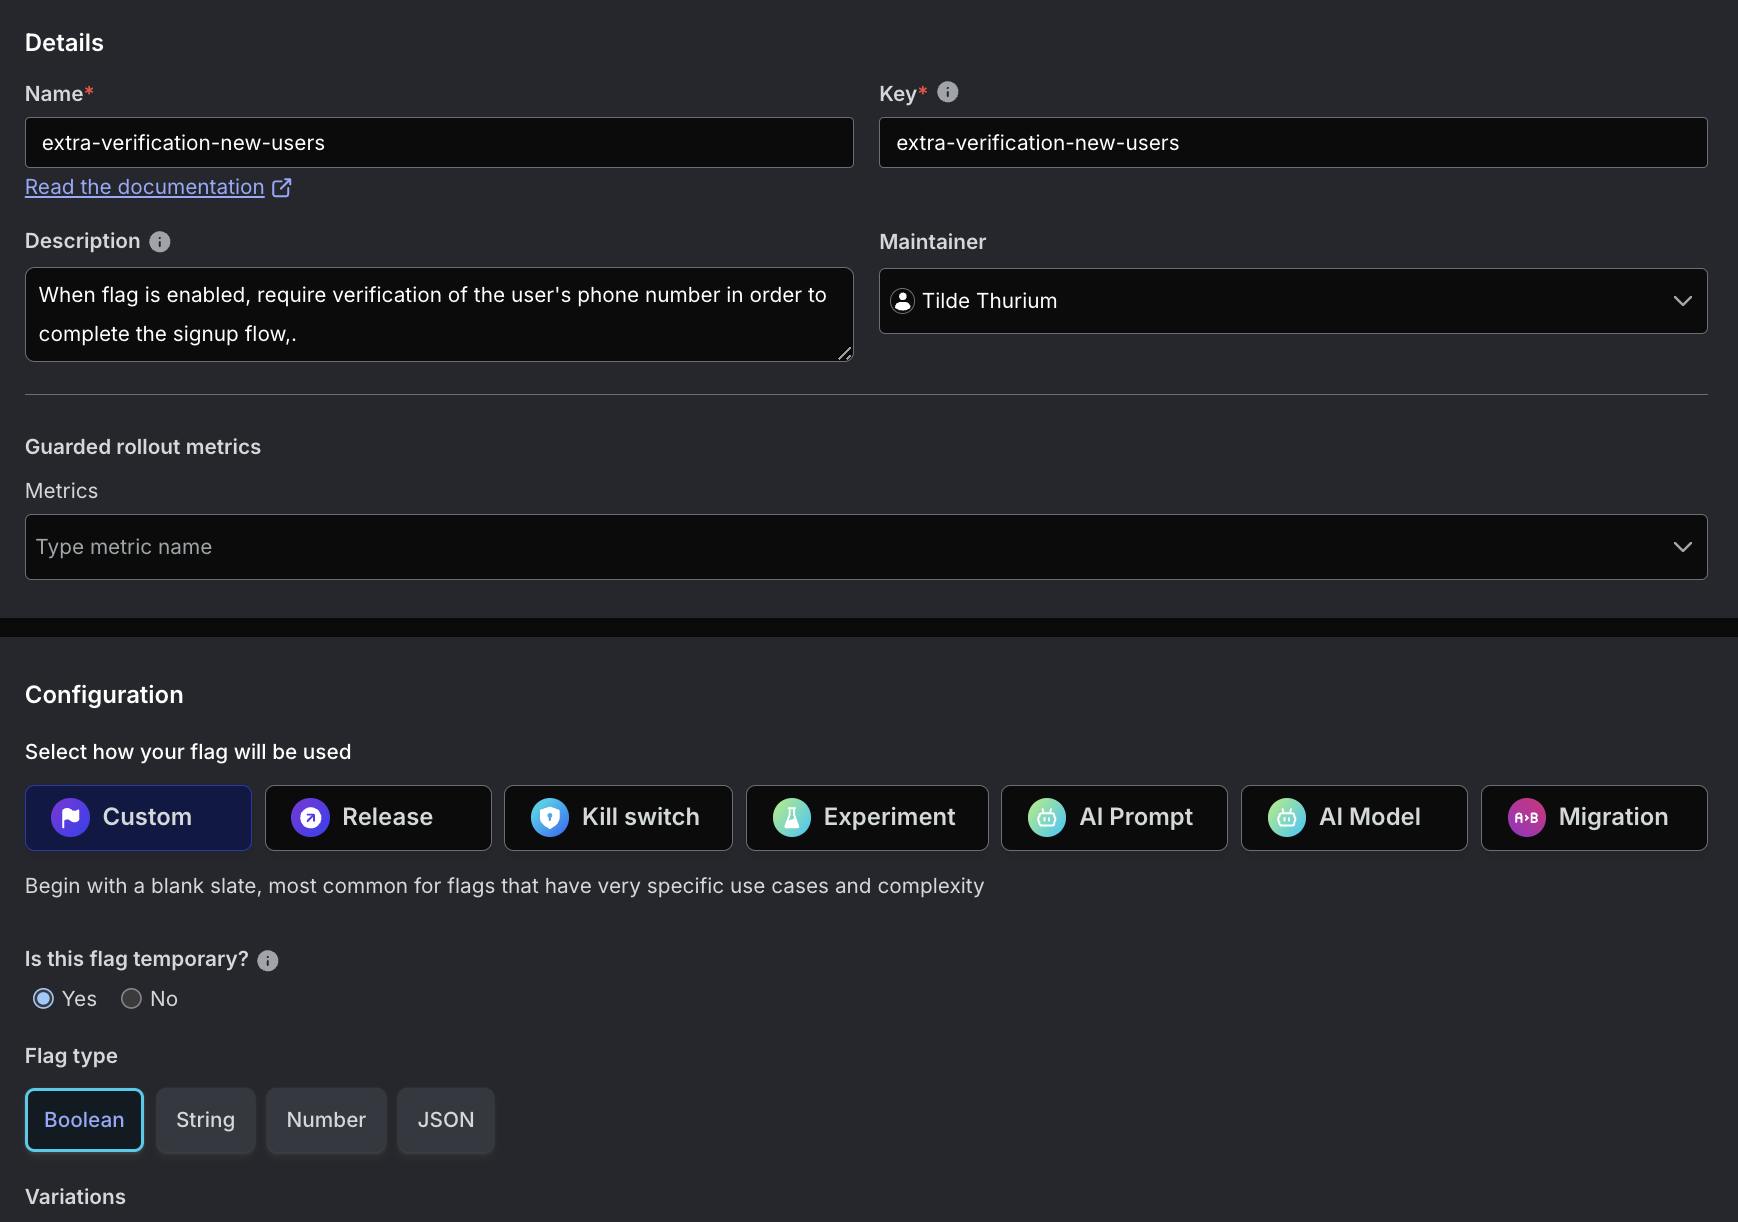
Task: Choose the Experiment flag template
Action: (x=867, y=818)
